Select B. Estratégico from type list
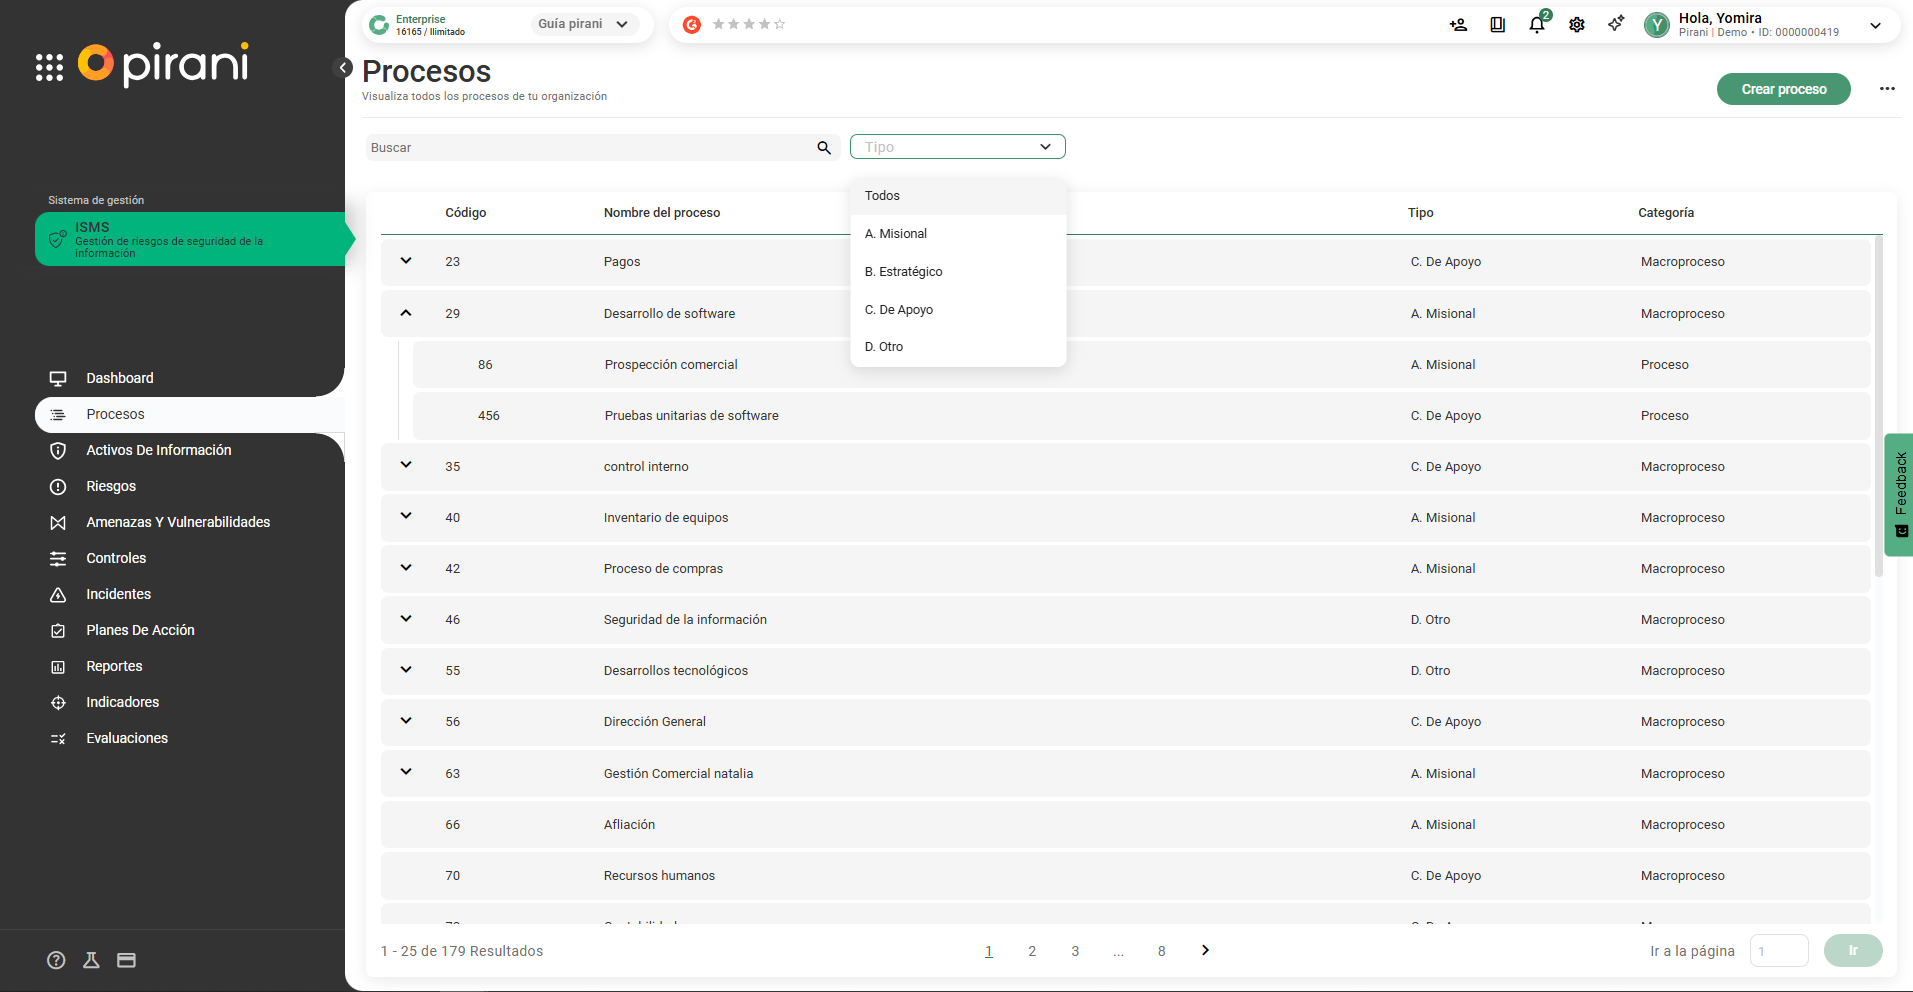1913x992 pixels. [903, 272]
